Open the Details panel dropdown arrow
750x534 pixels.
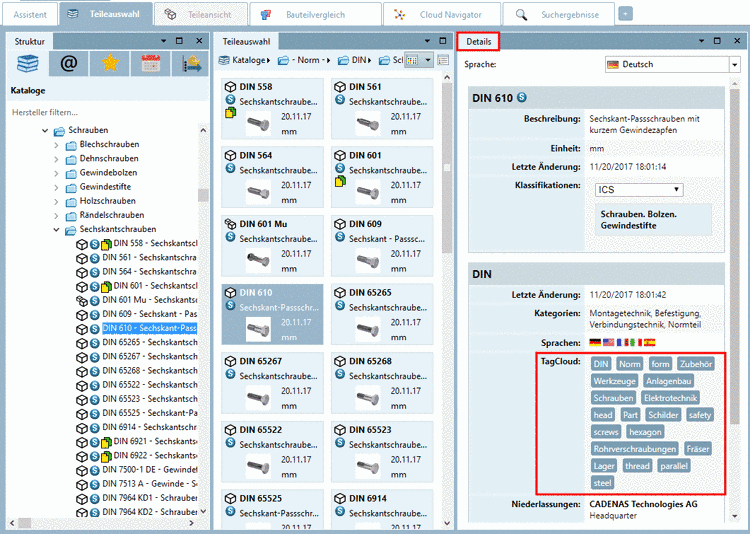pos(701,41)
